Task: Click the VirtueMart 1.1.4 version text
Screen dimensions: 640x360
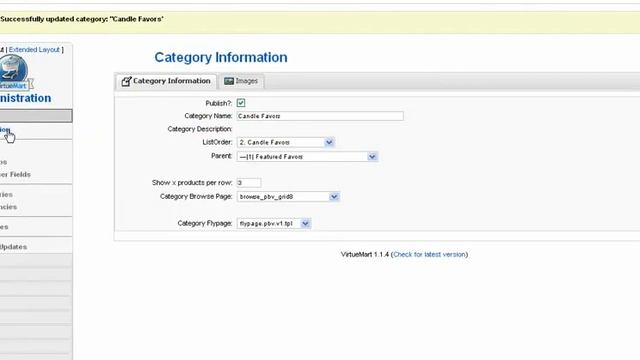Action: coord(365,254)
